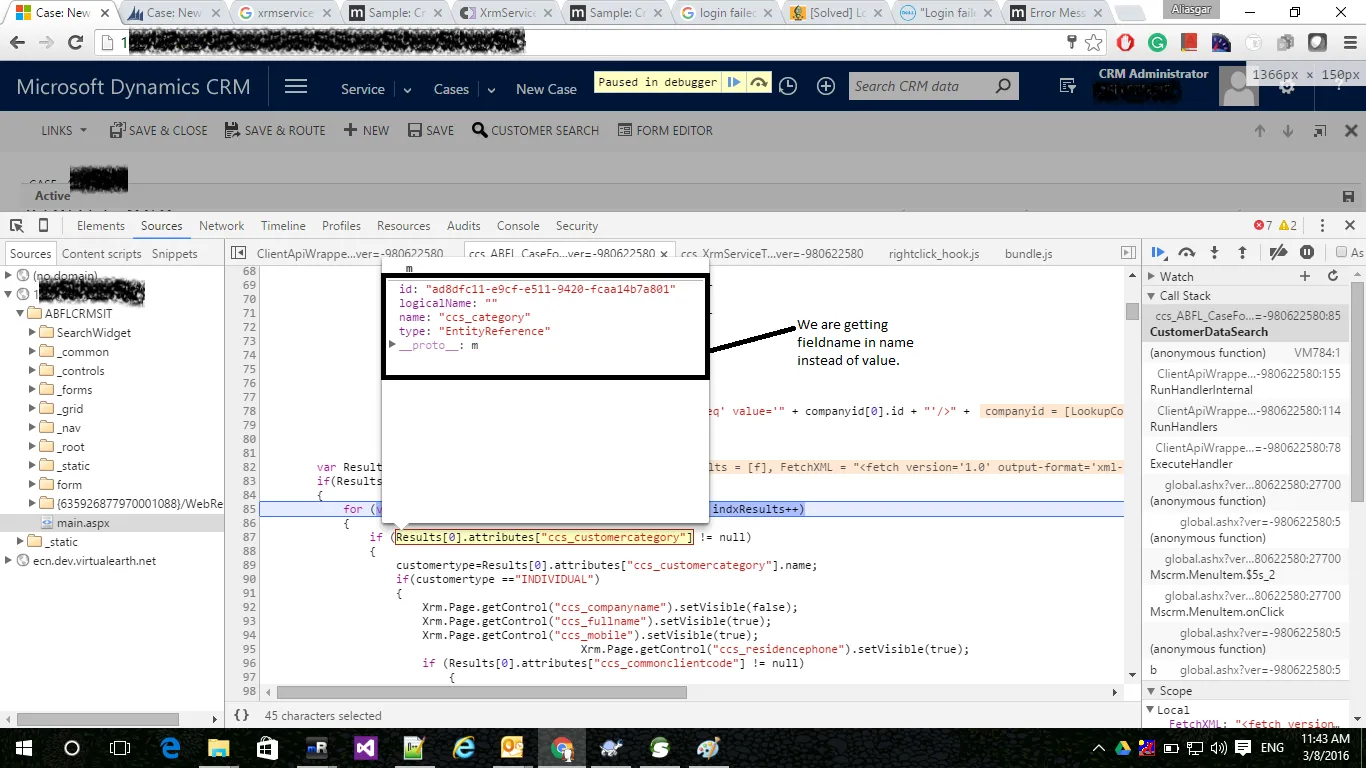This screenshot has width=1366, height=768.
Task: Click the NEW command button
Action: 367,130
